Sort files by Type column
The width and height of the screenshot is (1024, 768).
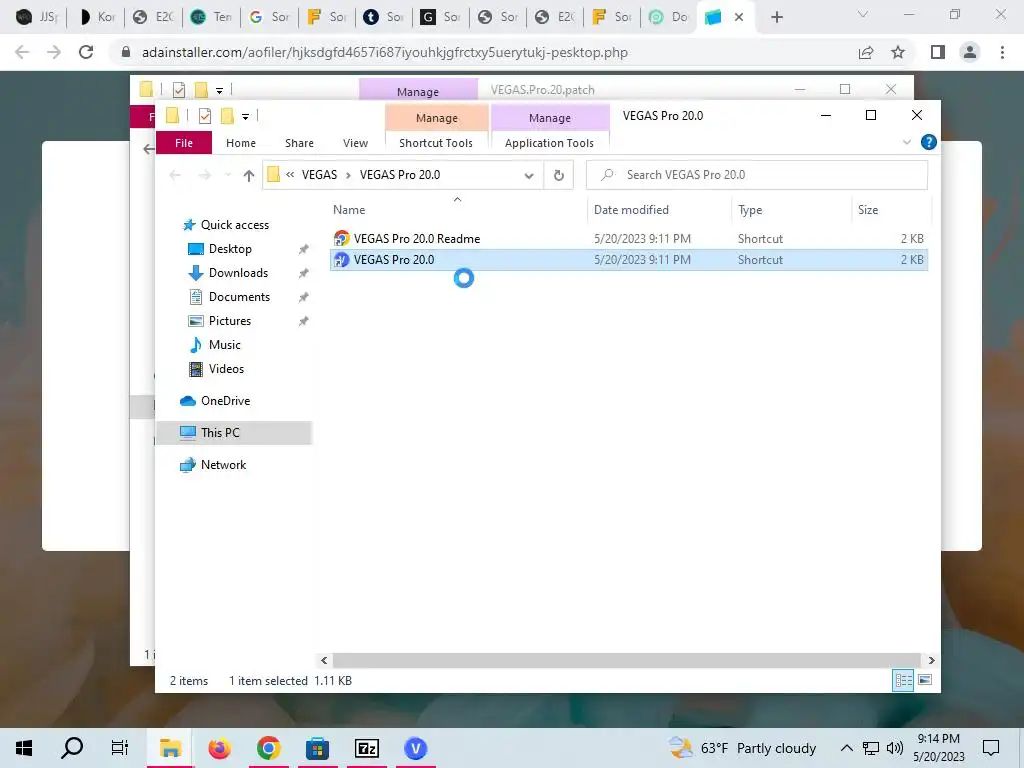point(750,210)
